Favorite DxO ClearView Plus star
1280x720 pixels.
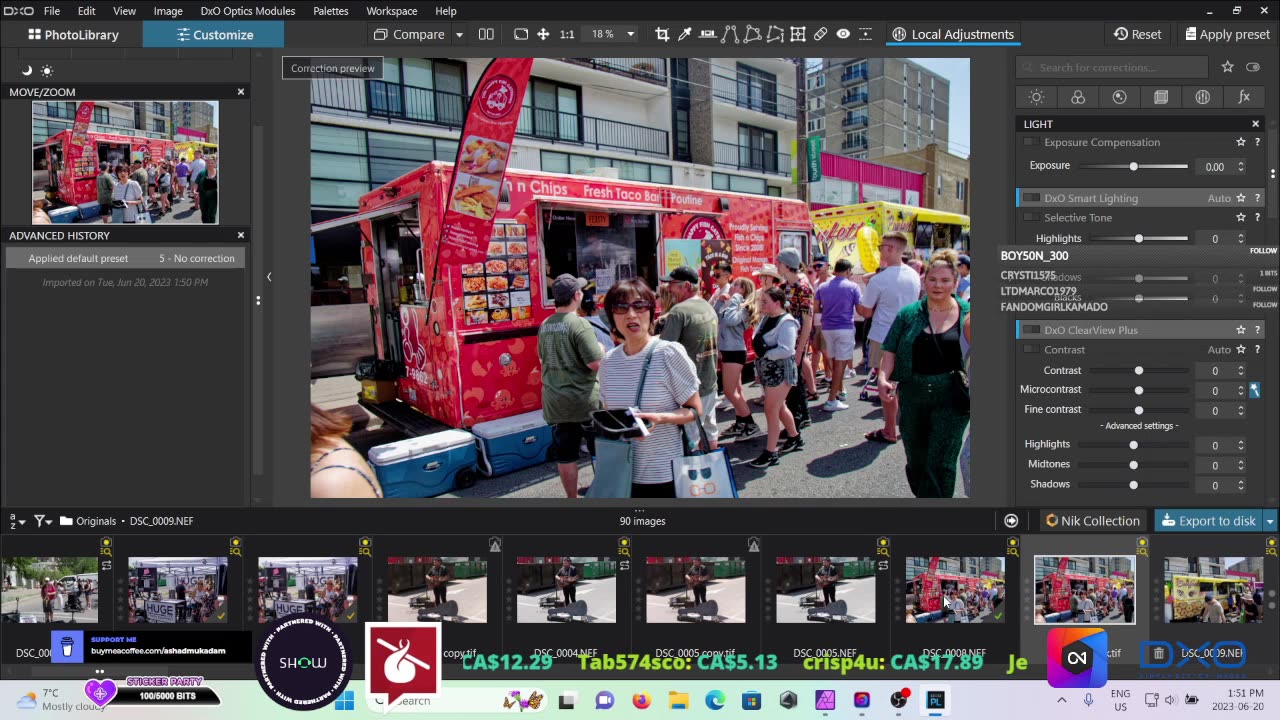pyautogui.click(x=1241, y=330)
